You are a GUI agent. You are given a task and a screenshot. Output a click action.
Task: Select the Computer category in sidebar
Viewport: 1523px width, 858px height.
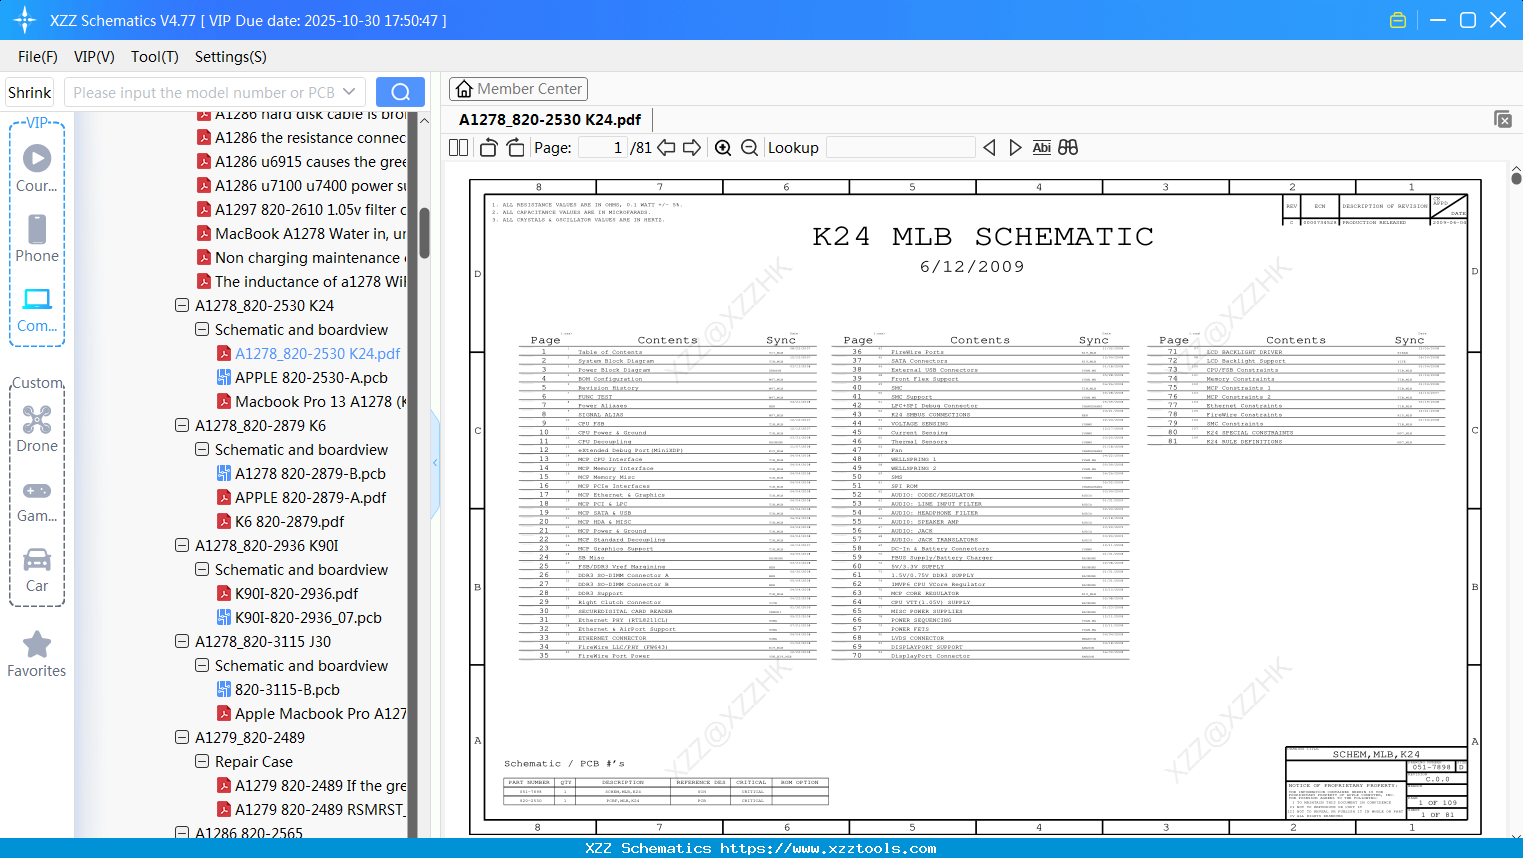click(37, 310)
